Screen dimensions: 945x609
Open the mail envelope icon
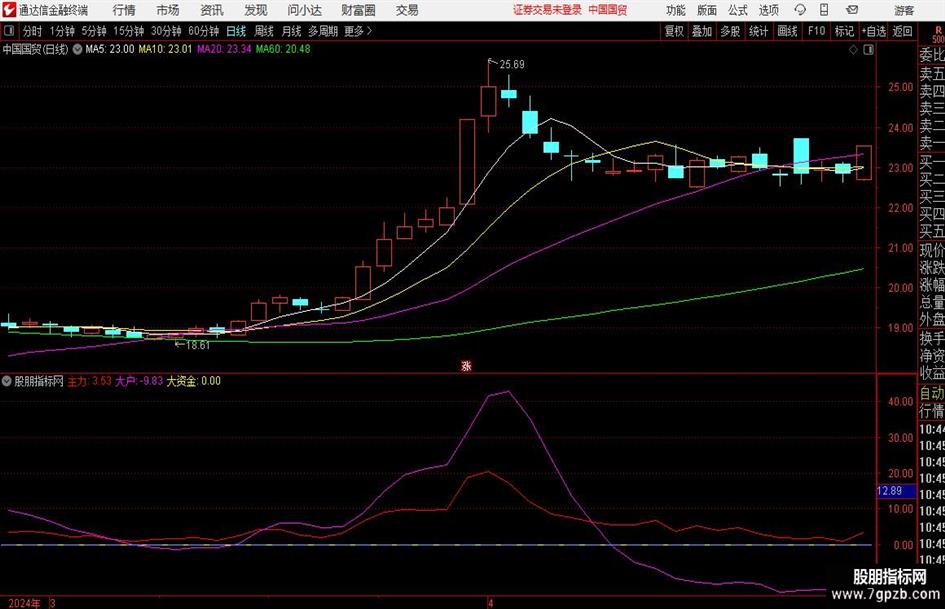852,10
